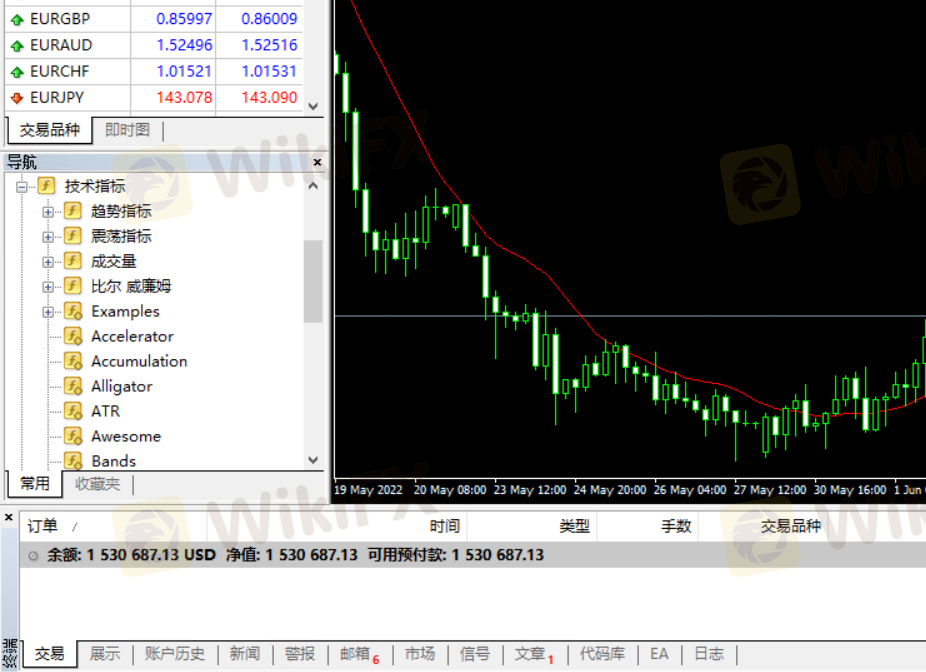Expand the 震荡指标 tree node

pos(47,236)
